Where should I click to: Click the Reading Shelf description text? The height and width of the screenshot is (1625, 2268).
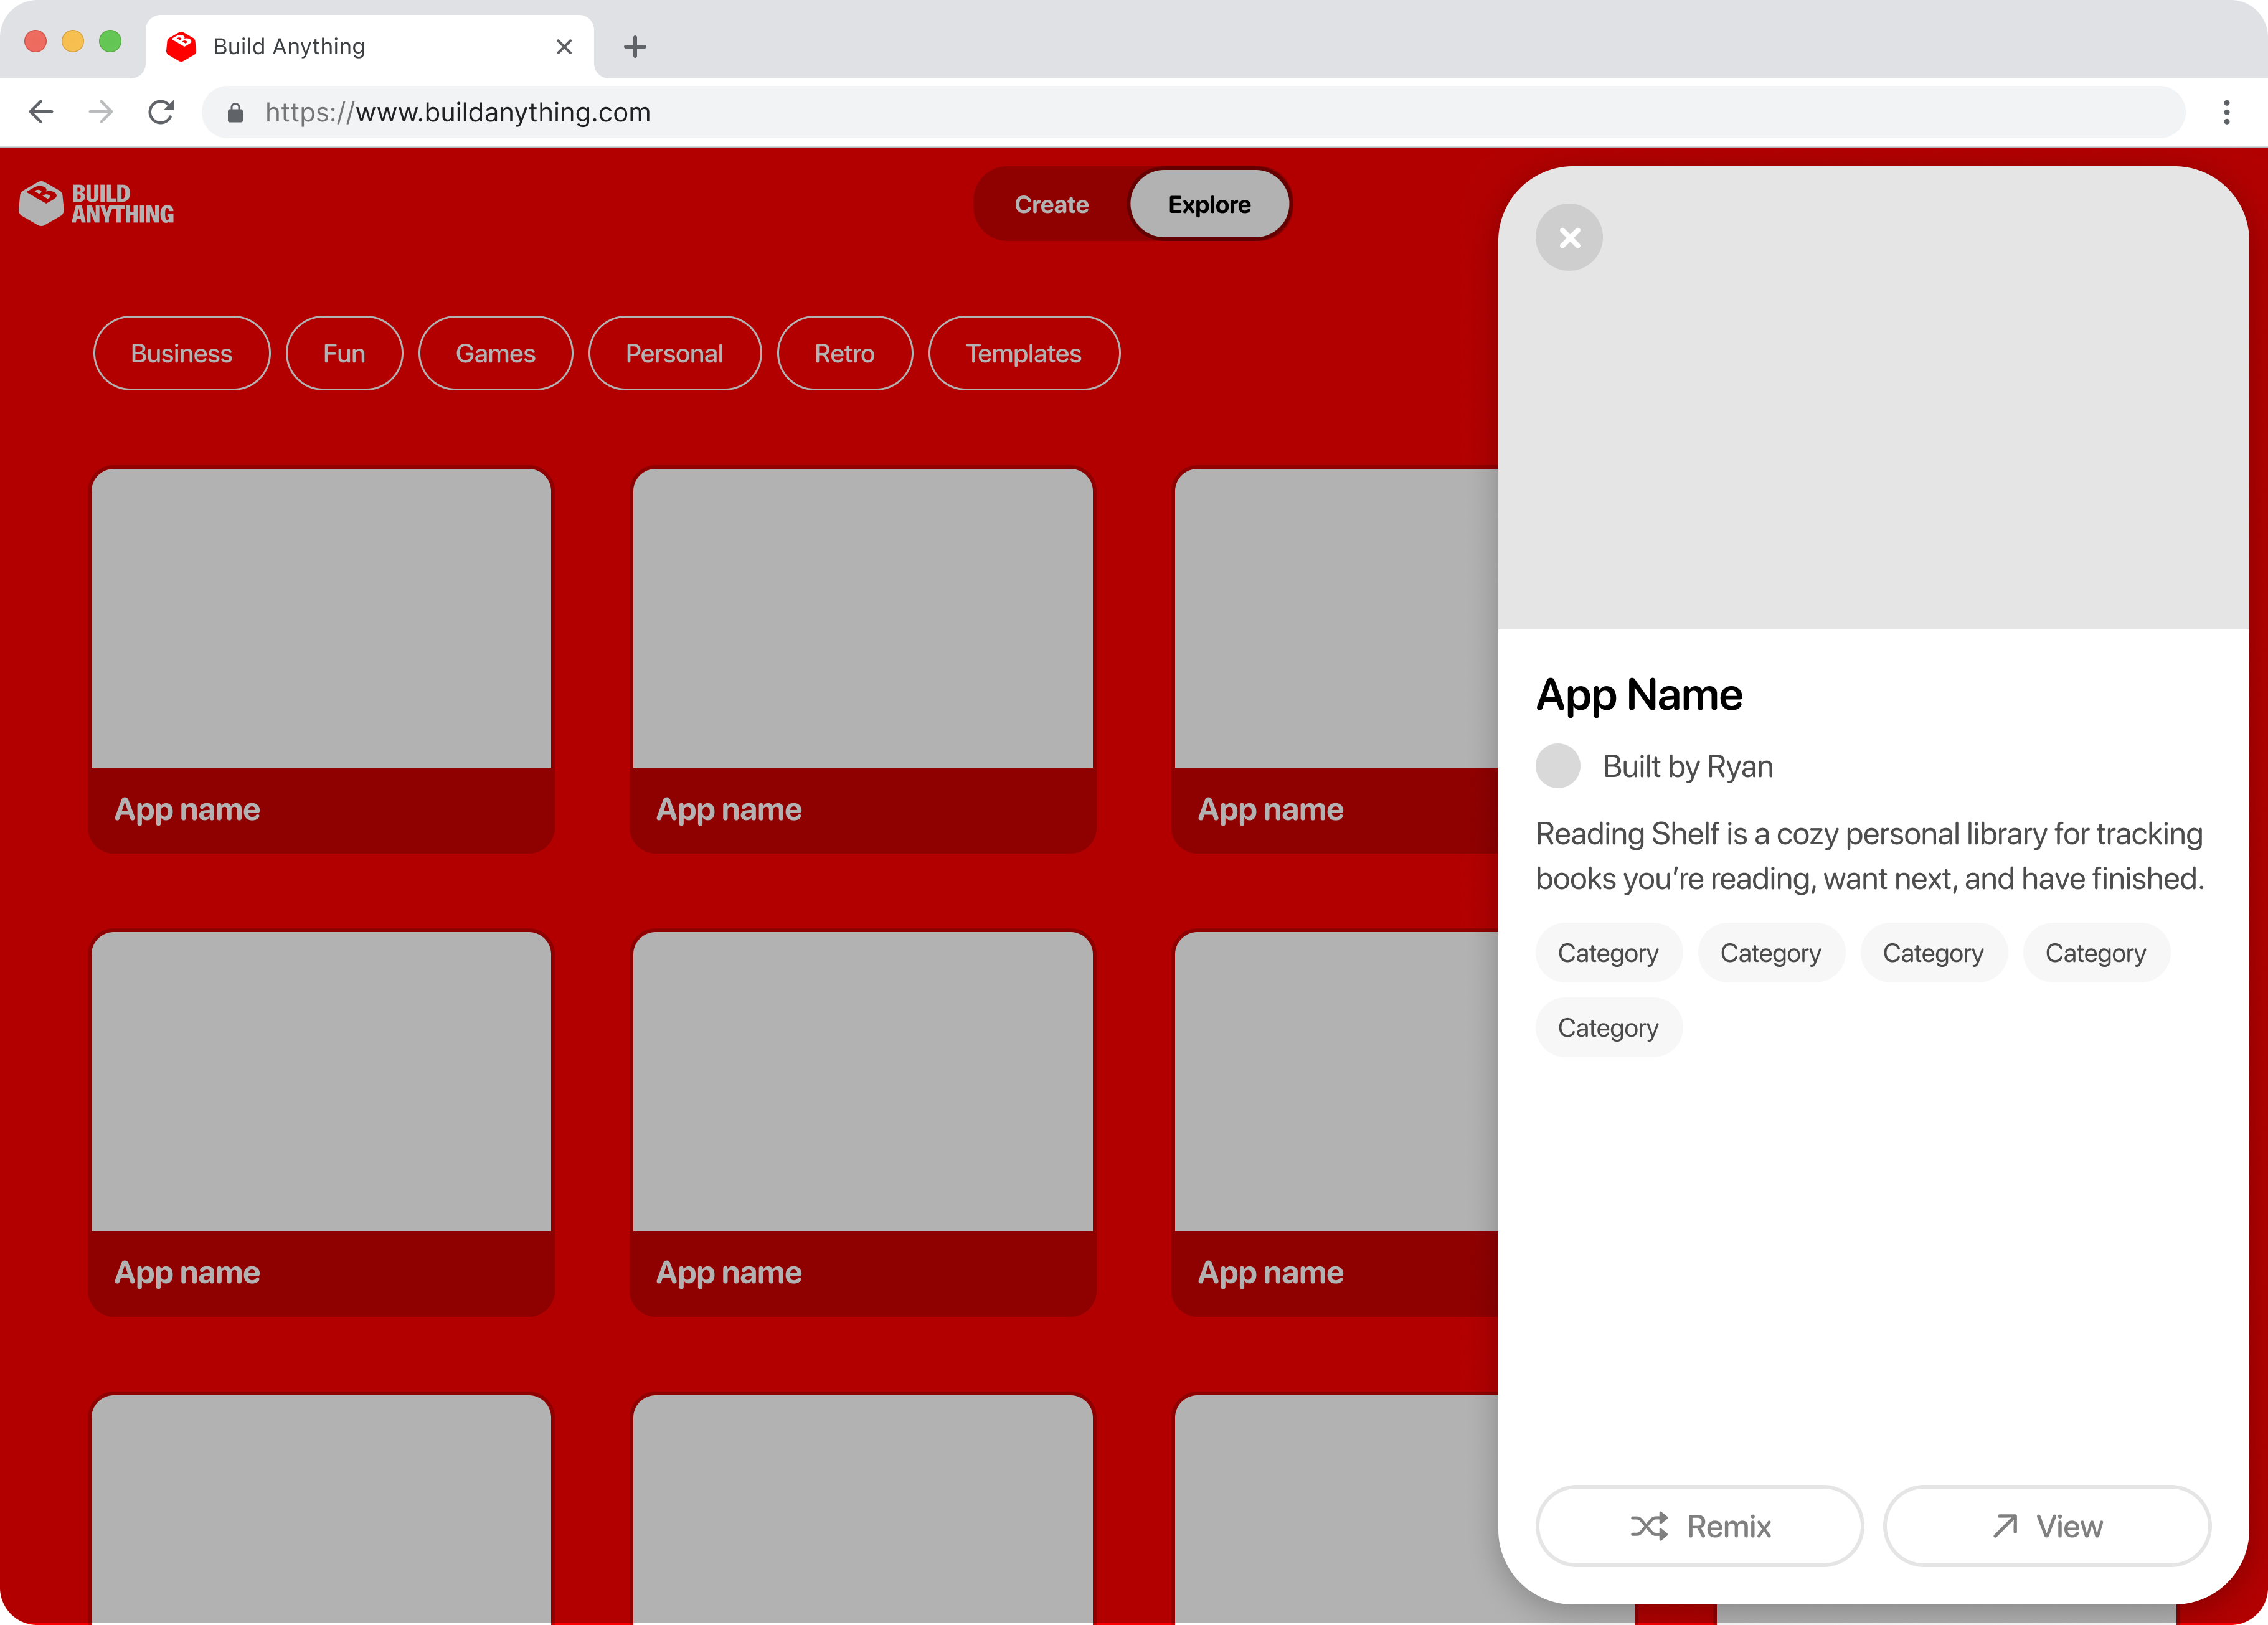point(1870,856)
